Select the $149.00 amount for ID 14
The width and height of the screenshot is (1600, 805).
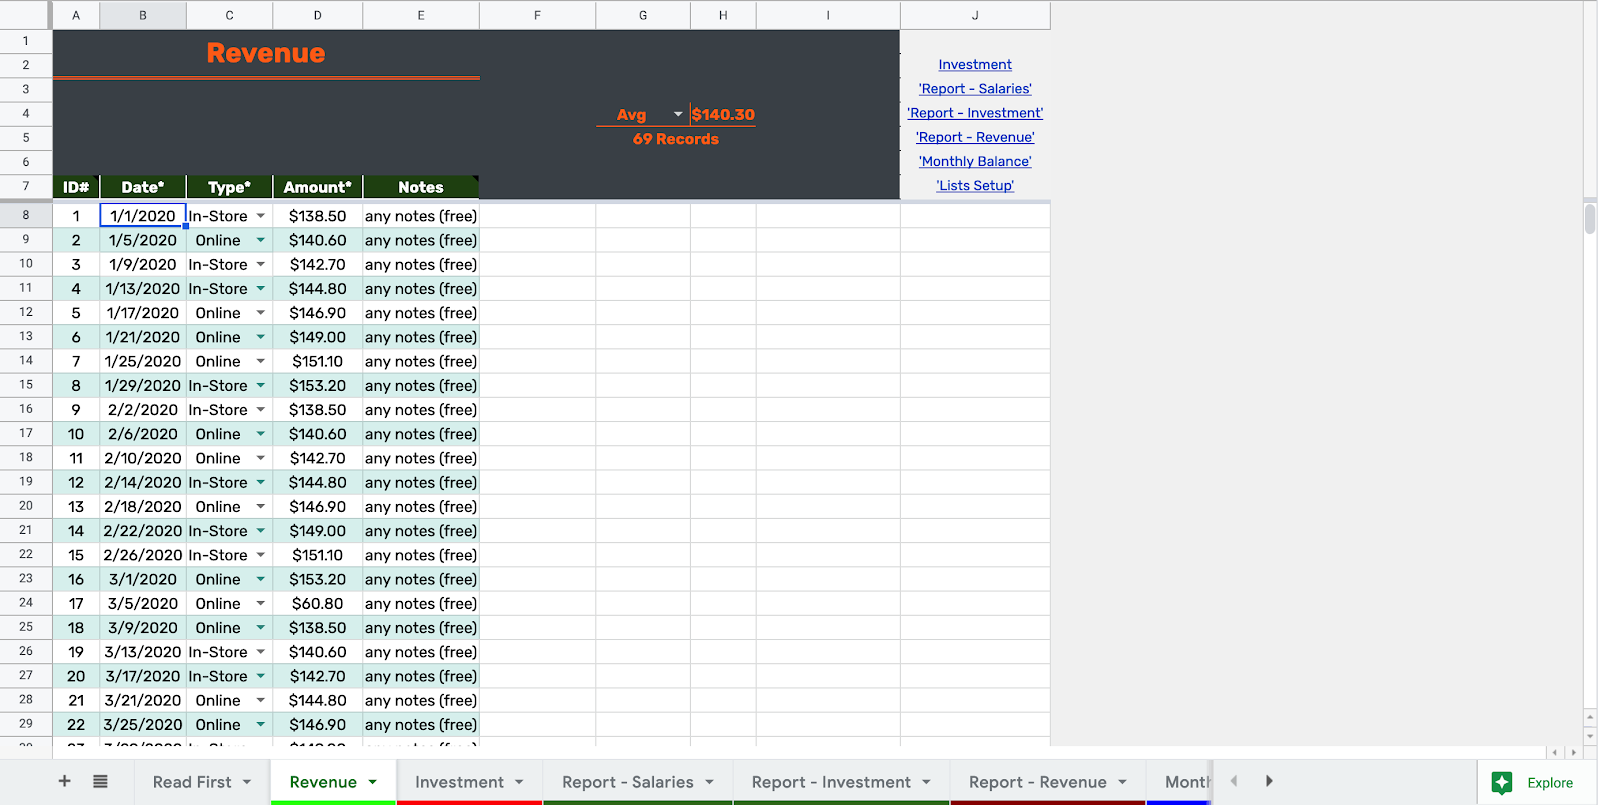coord(318,531)
